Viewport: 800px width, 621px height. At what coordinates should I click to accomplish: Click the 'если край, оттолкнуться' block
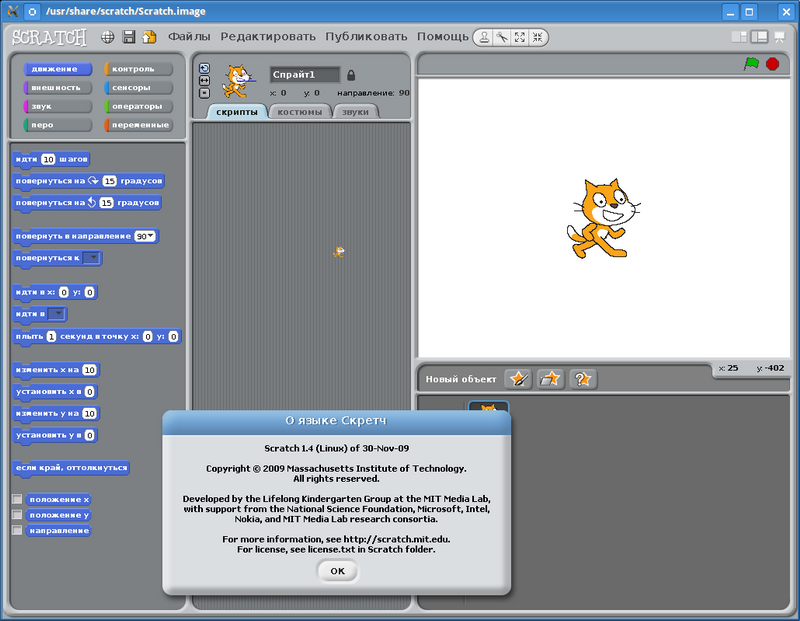[x=71, y=468]
